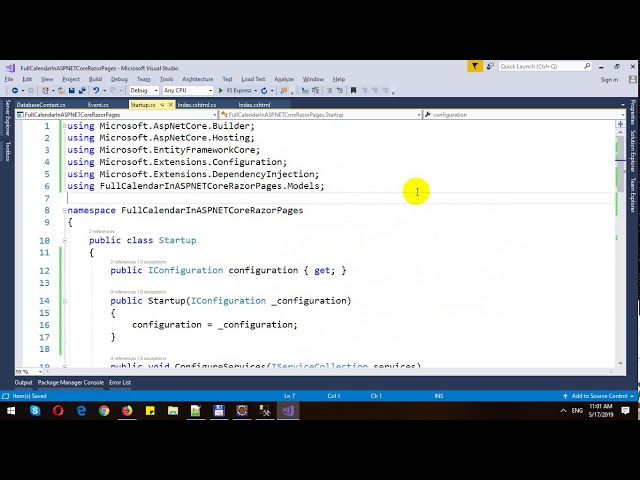
Task: Open Opera browser from the taskbar
Action: [58, 411]
